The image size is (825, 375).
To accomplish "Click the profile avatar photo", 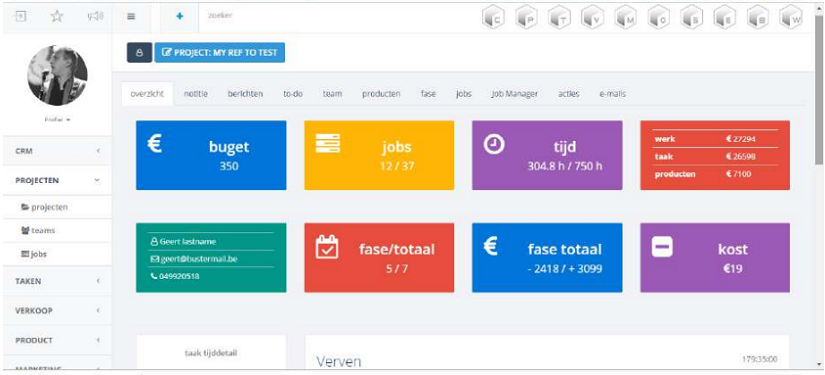I will (x=57, y=76).
